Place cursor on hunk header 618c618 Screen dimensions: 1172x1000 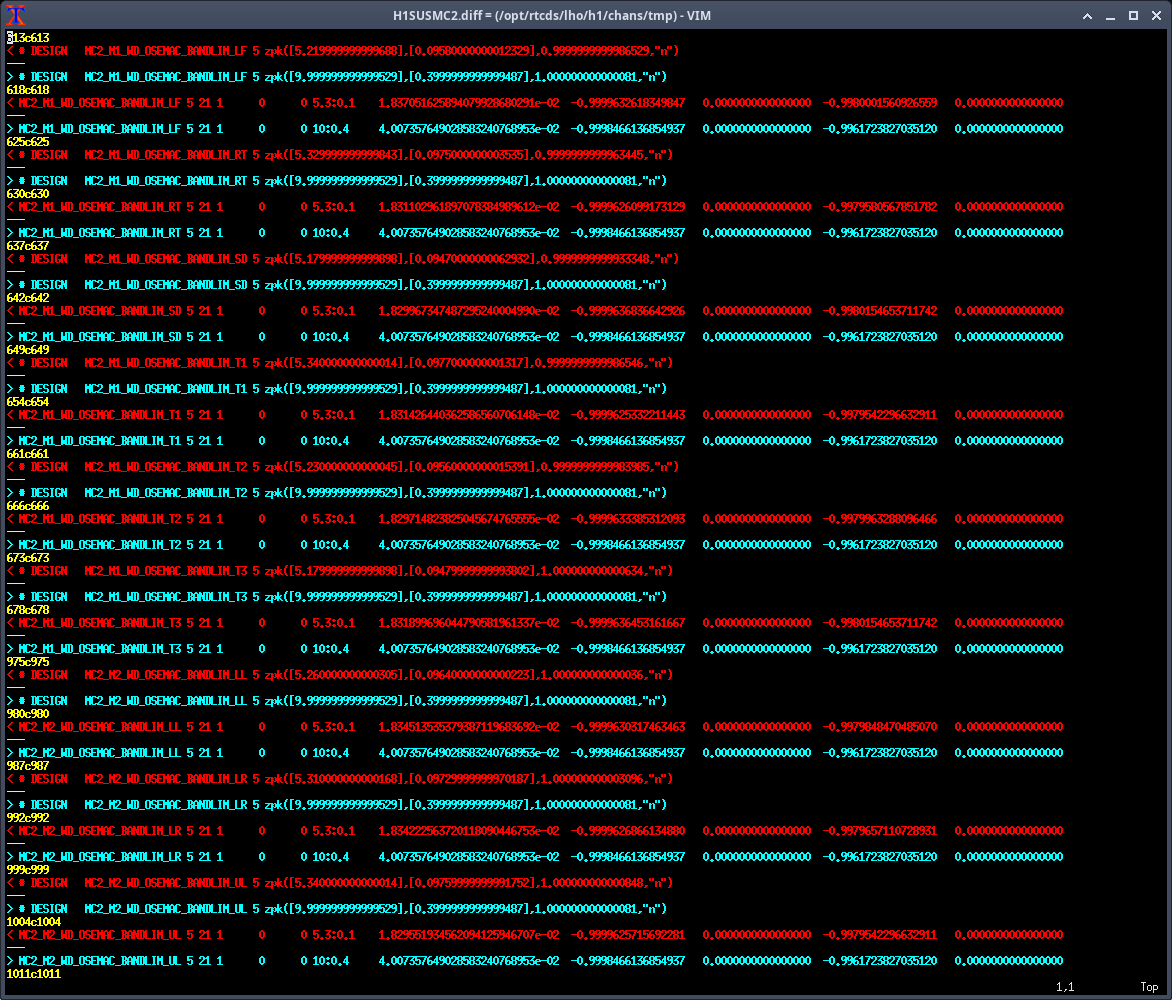coord(27,90)
